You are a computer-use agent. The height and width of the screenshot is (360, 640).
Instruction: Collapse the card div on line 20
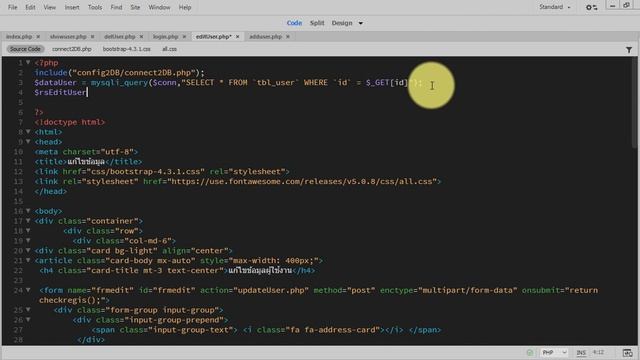coord(28,250)
